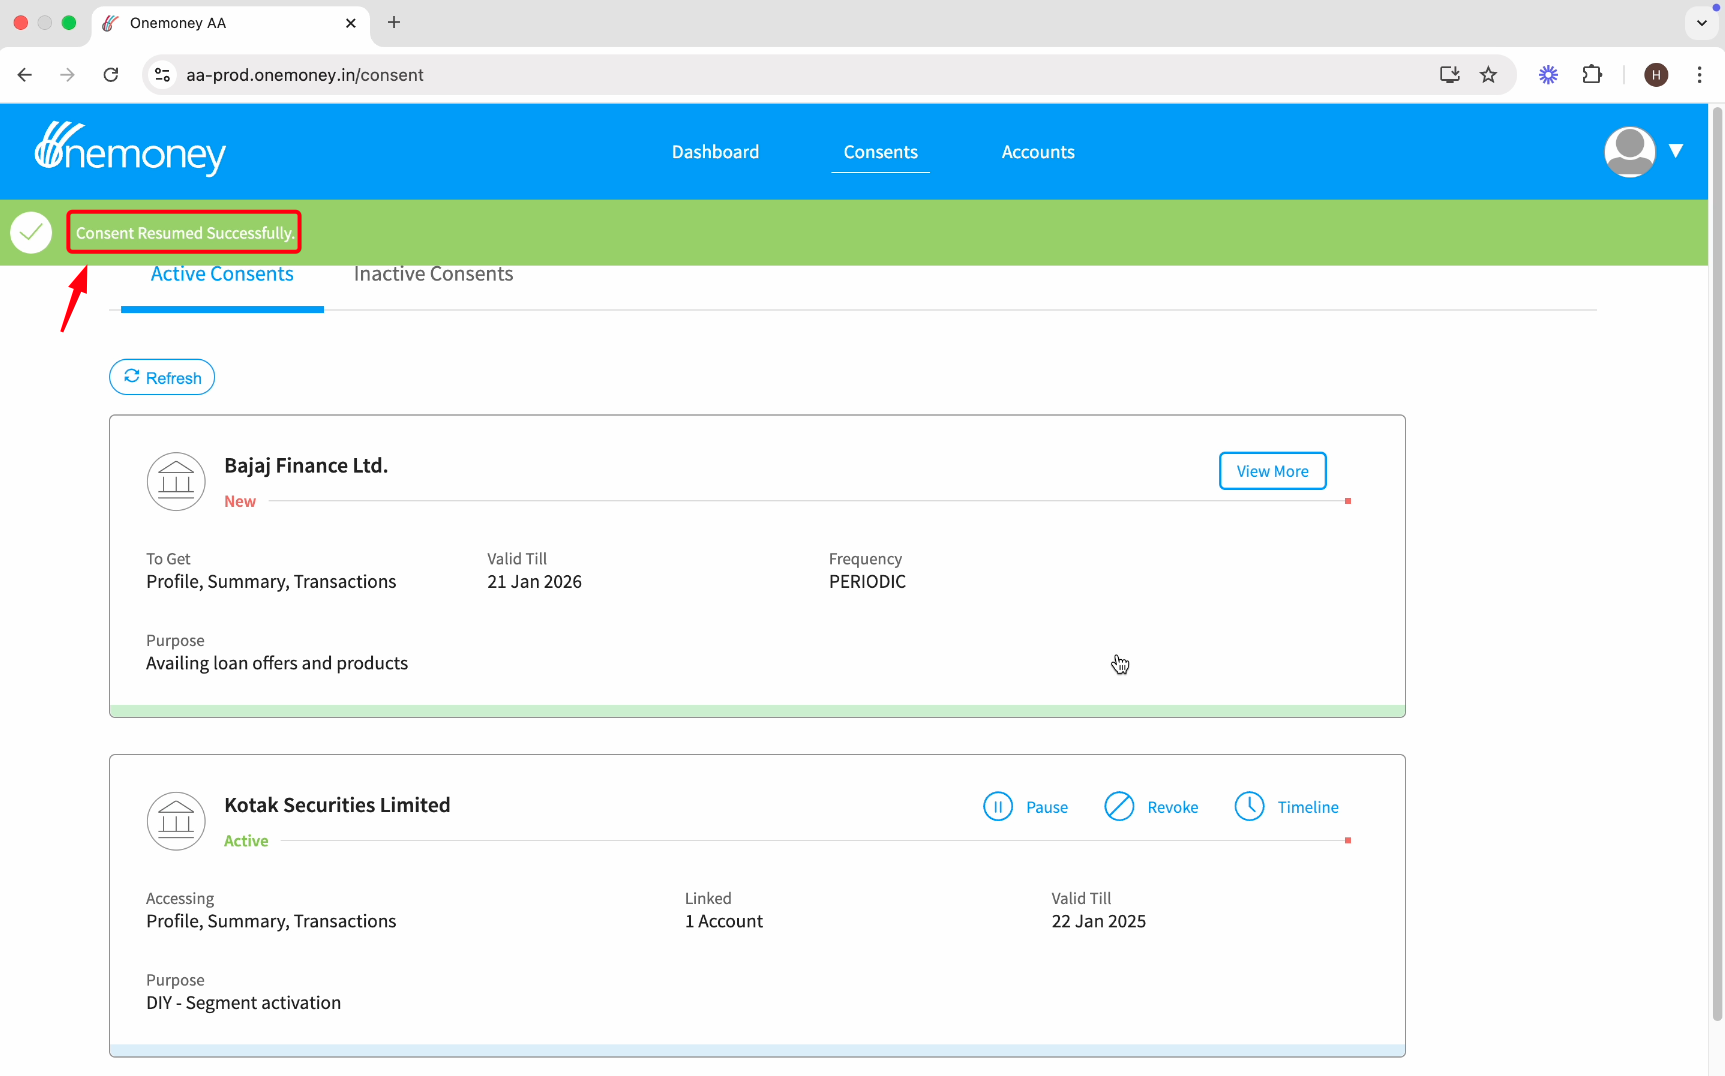
Task: Click the Bajaj Finance bank icon
Action: [176, 482]
